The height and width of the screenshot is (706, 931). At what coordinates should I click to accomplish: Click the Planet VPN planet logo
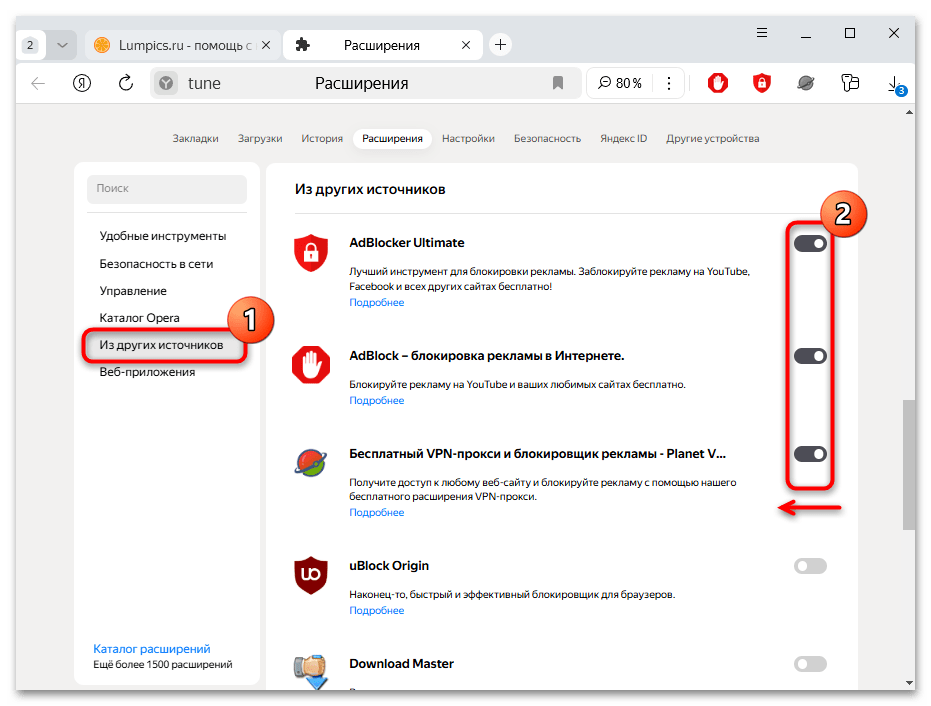(311, 463)
